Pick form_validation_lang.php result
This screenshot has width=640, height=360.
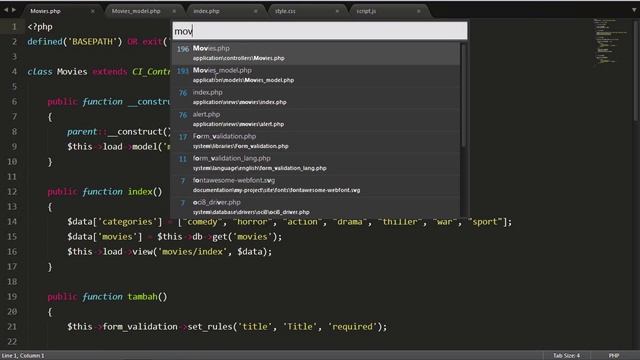pos(316,163)
